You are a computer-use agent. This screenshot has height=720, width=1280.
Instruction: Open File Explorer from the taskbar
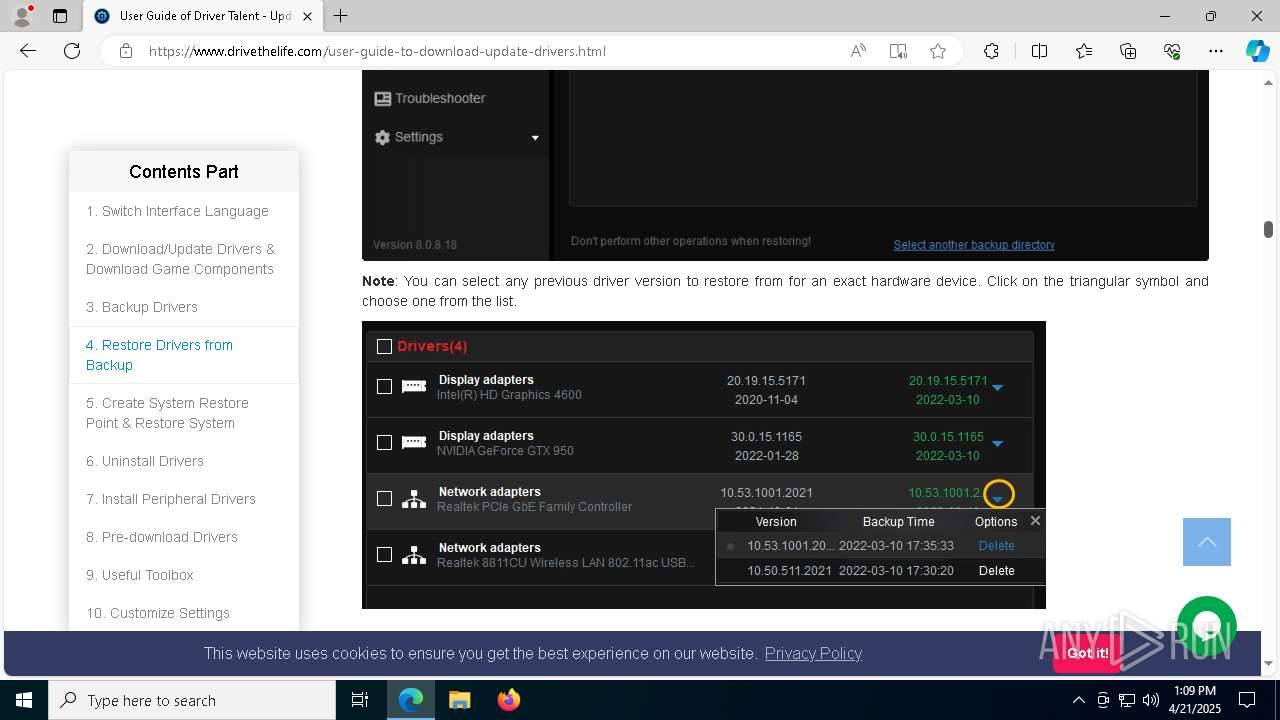pyautogui.click(x=459, y=700)
